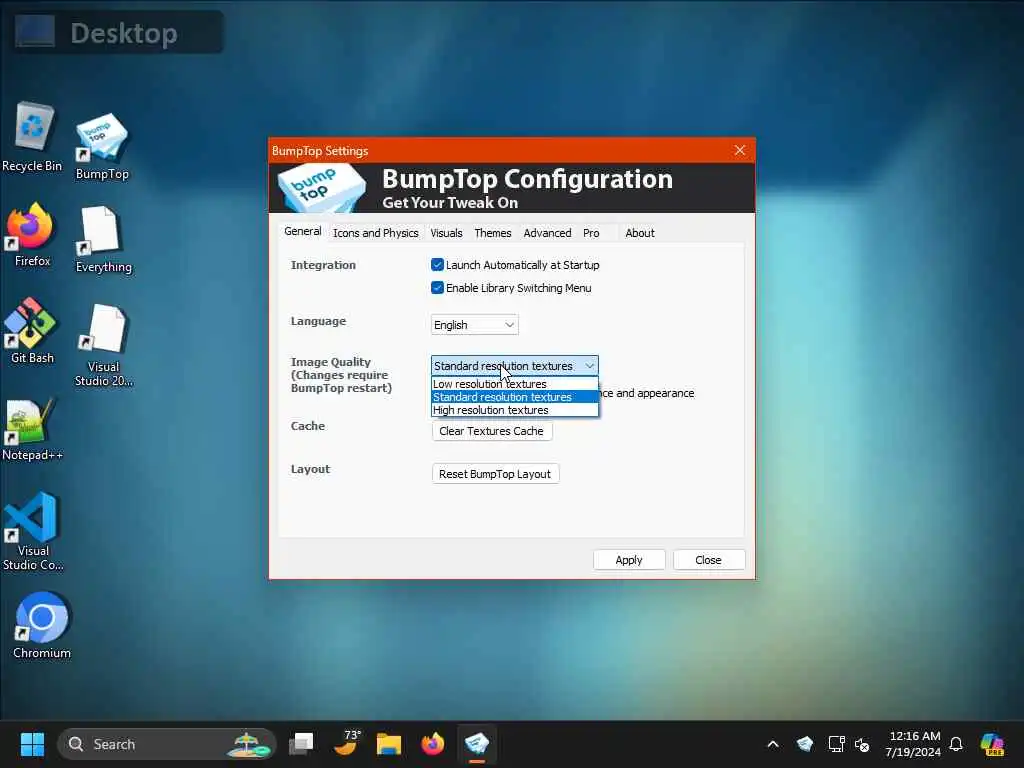Click the BumpTop taskbar icon
The width and height of the screenshot is (1024, 768).
[477, 744]
